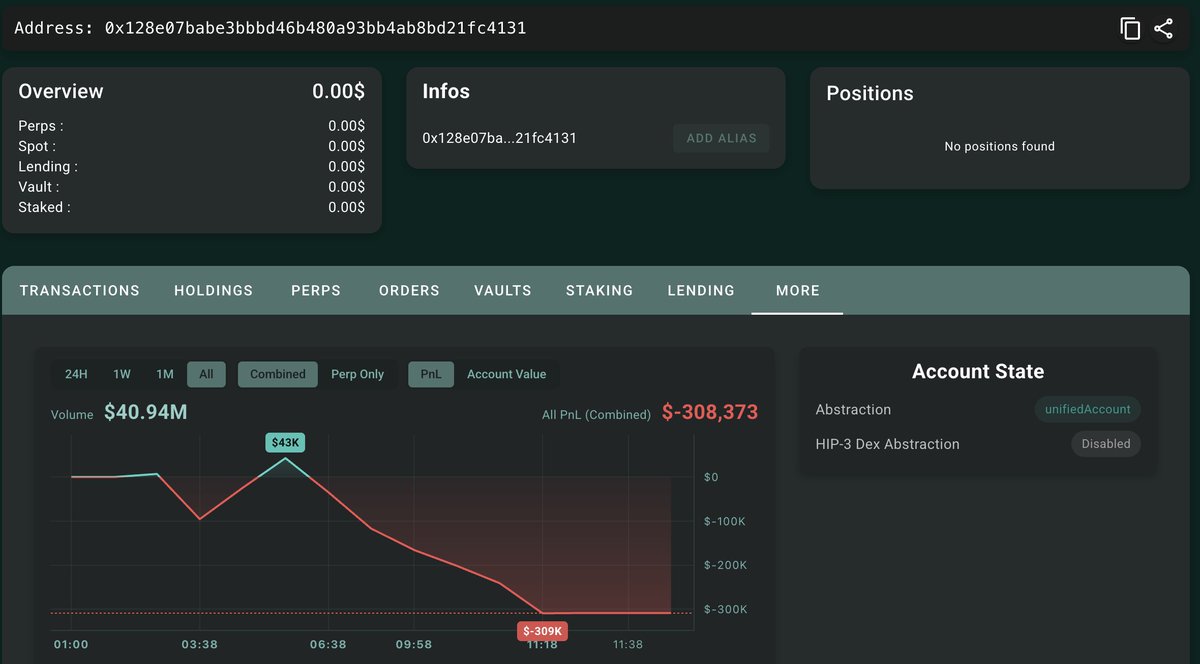
Task: Select the PnL chart view
Action: [x=431, y=374]
